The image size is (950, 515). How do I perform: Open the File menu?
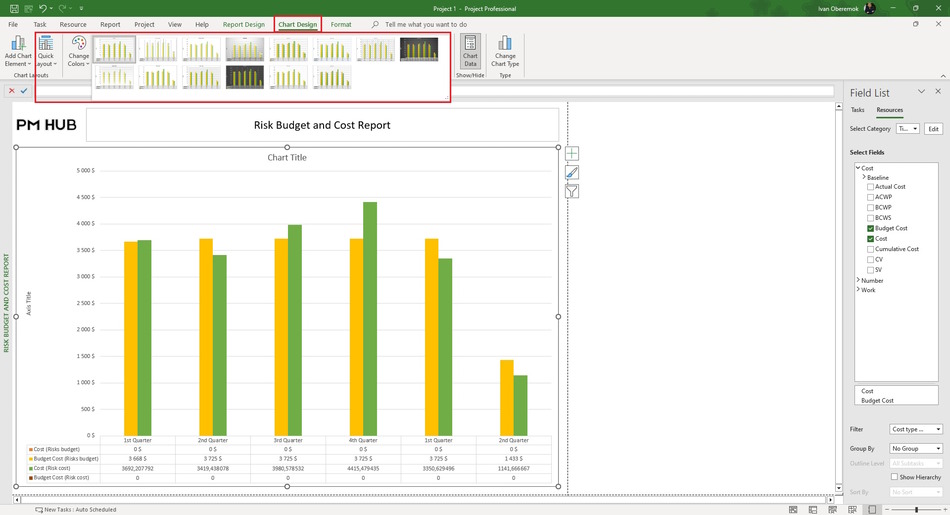pyautogui.click(x=13, y=24)
